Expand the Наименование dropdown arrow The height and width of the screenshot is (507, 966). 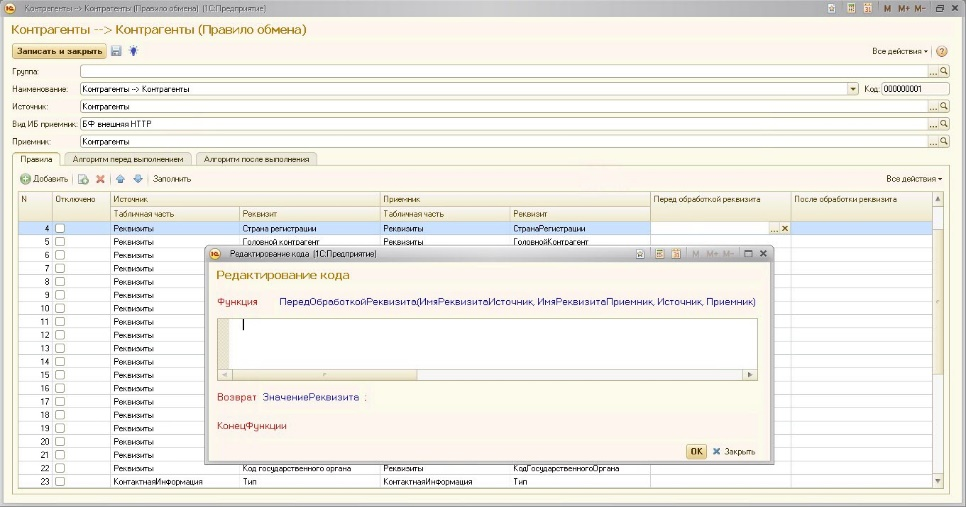853,89
